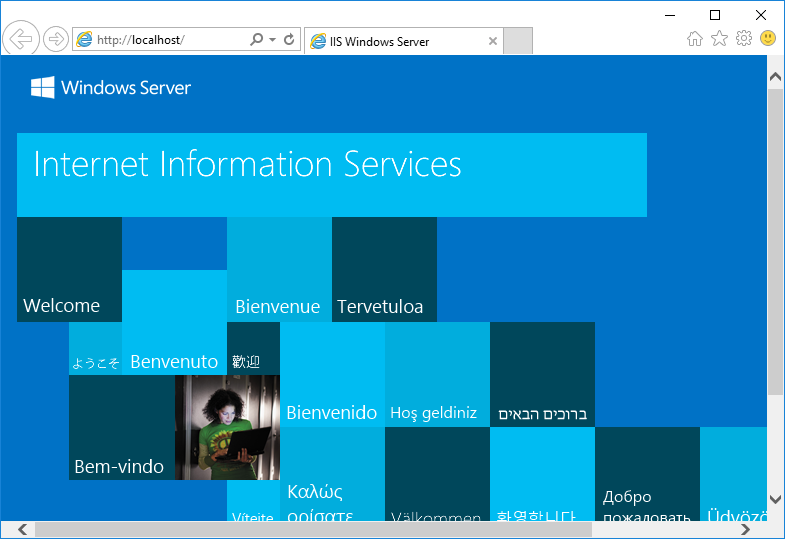Image resolution: width=787 pixels, height=560 pixels.
Task: Click the smiley feedback icon
Action: tap(768, 38)
